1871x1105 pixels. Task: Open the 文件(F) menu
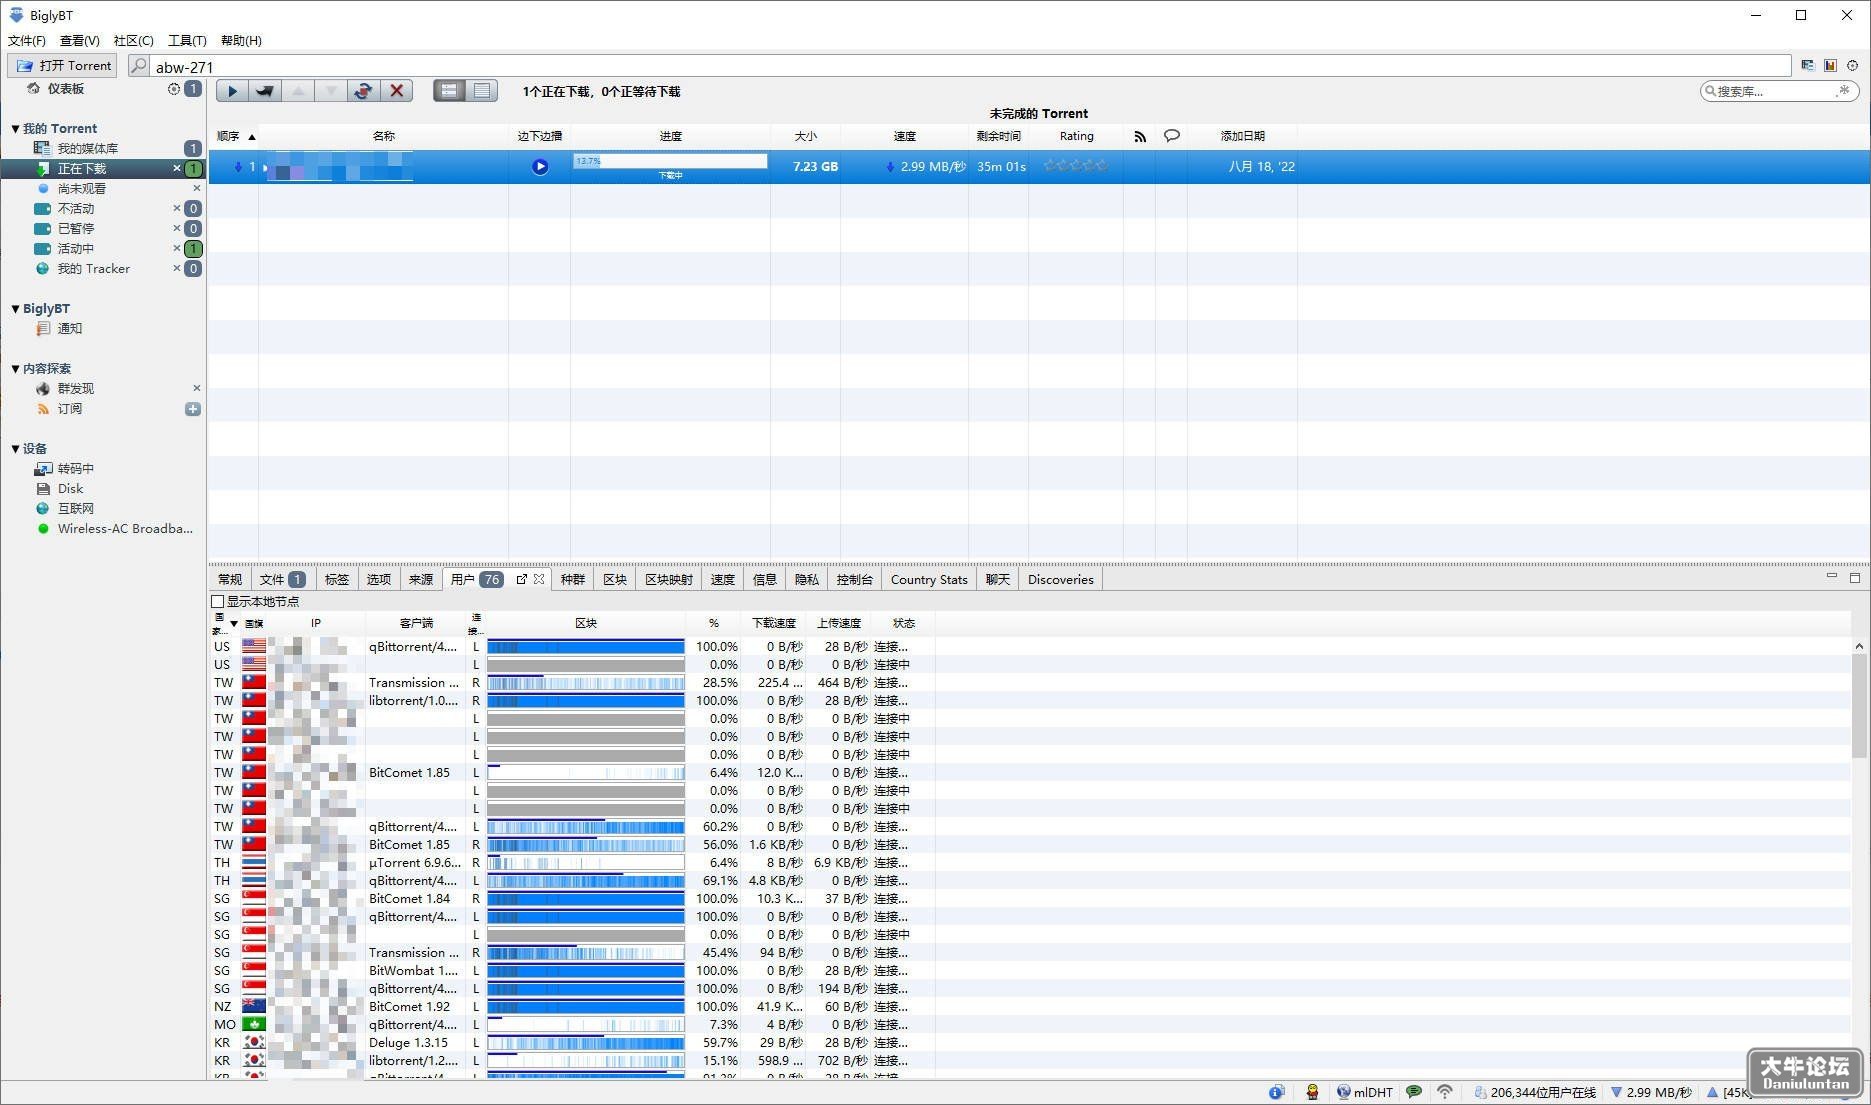pyautogui.click(x=27, y=41)
